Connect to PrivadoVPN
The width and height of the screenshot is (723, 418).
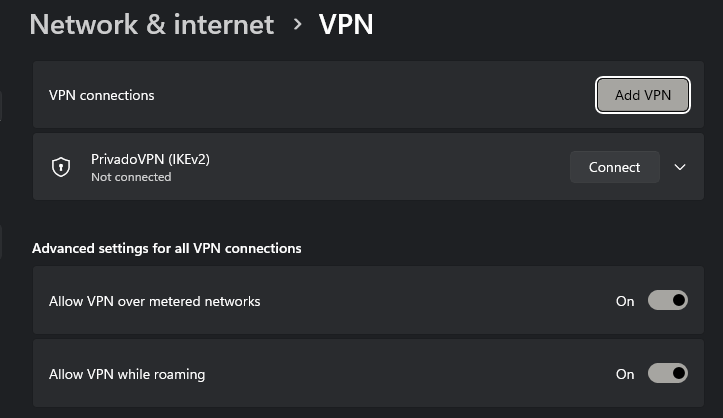(614, 167)
